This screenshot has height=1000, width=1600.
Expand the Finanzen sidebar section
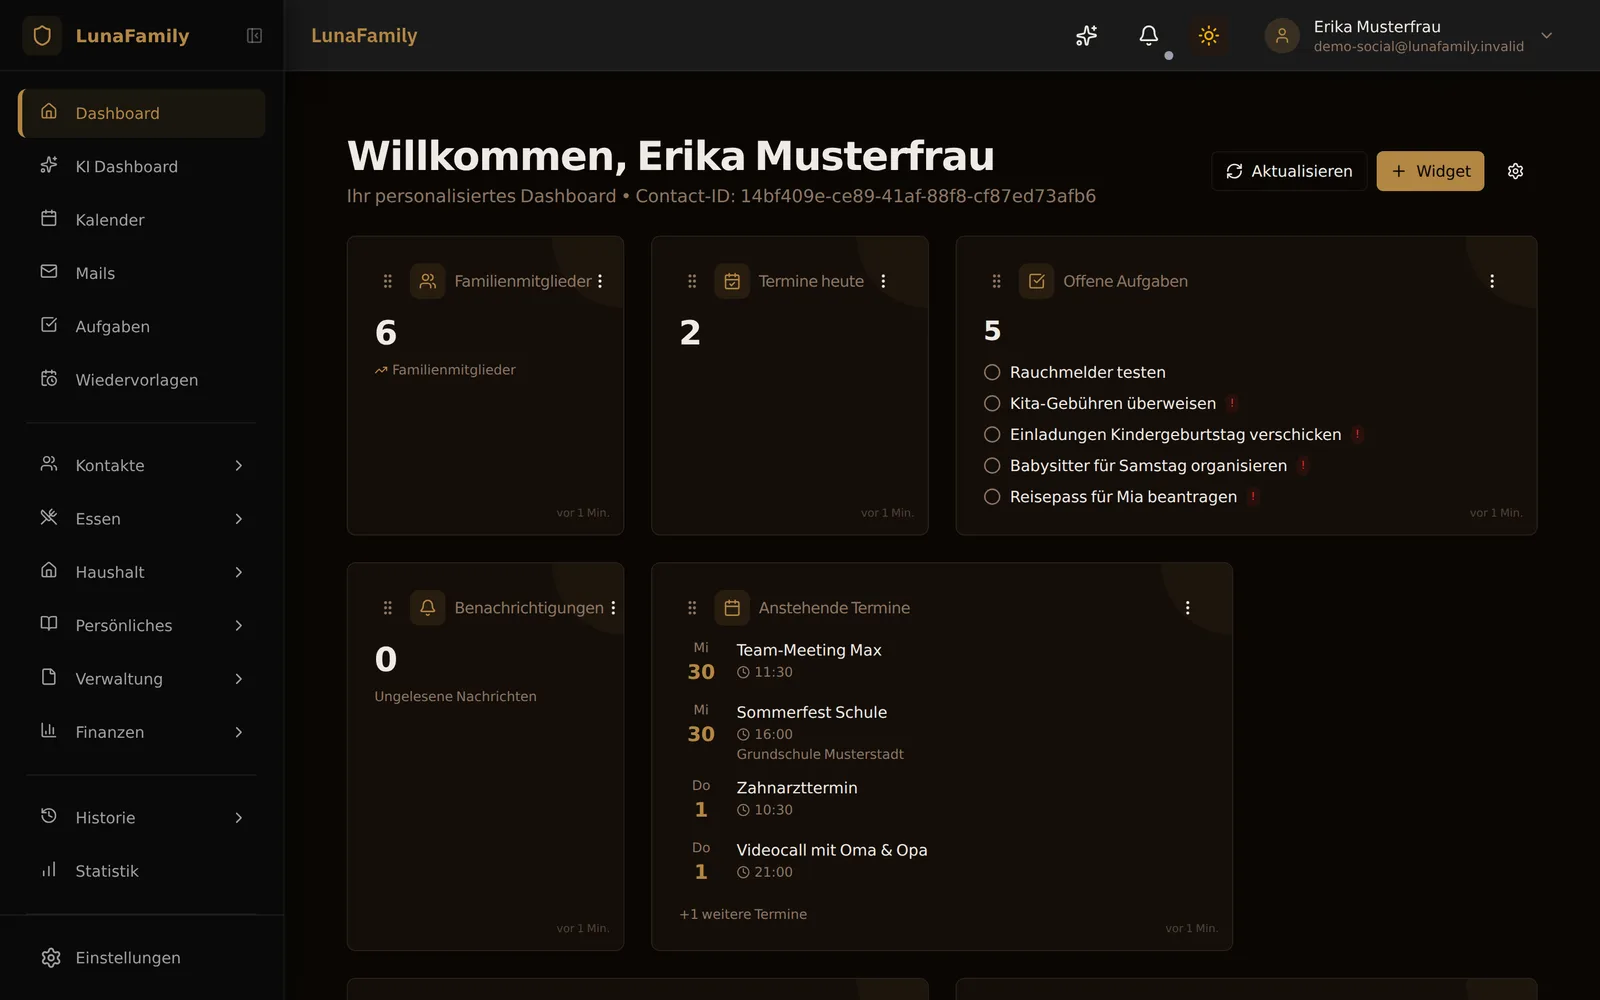pos(141,732)
